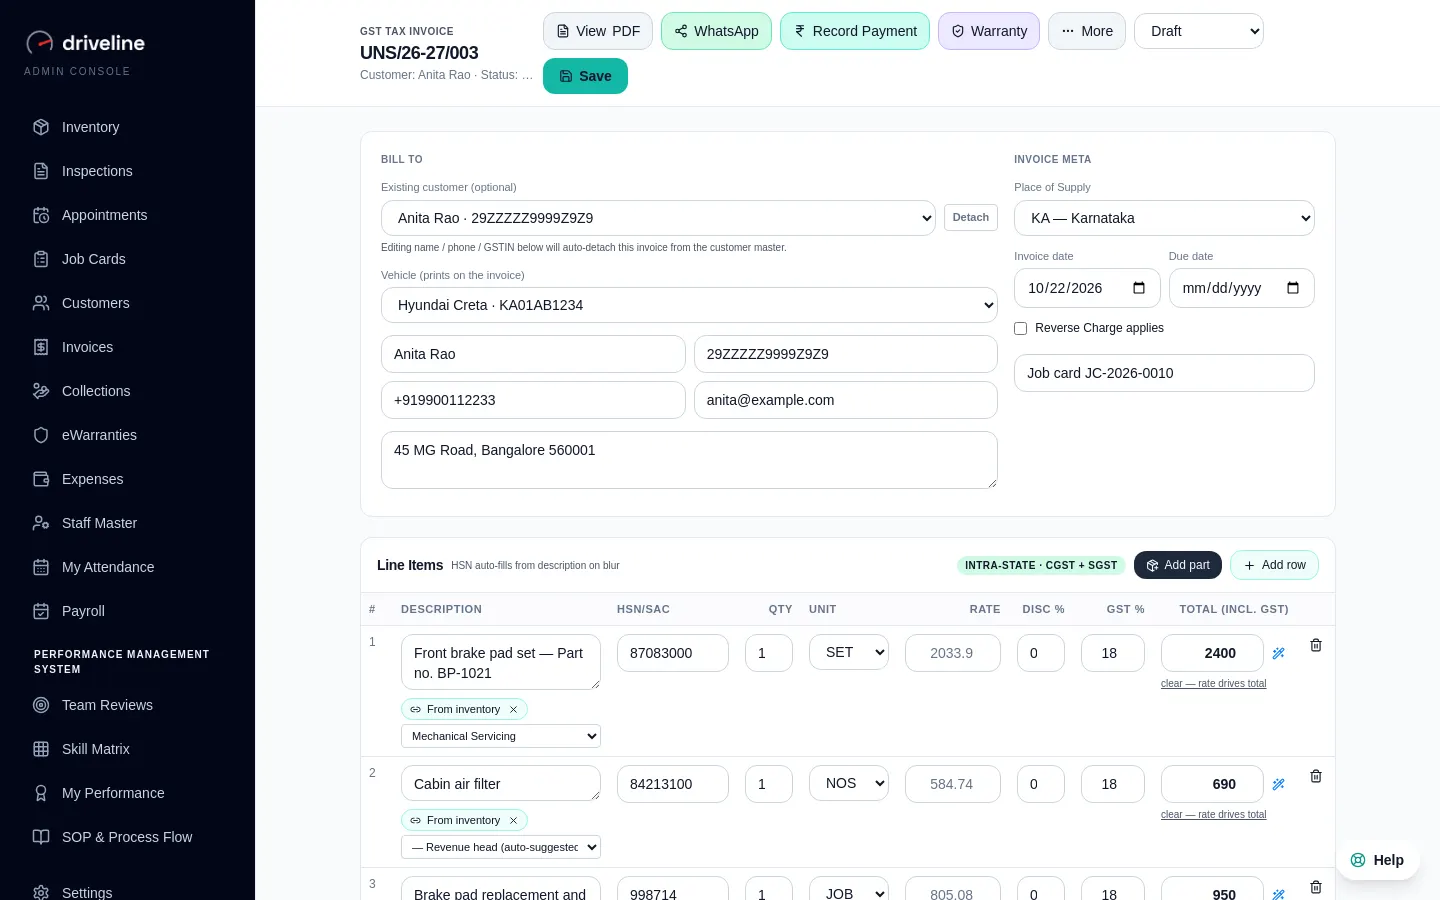Viewport: 1440px width, 900px height.
Task: Open the Customers people icon
Action: 41,303
